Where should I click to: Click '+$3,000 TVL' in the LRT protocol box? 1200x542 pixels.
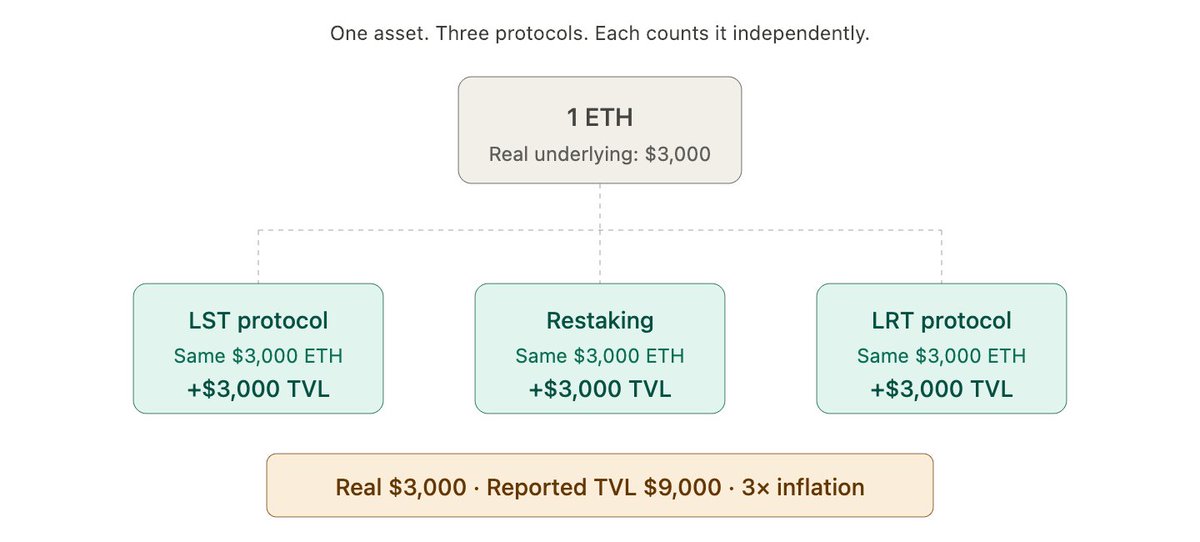[941, 389]
